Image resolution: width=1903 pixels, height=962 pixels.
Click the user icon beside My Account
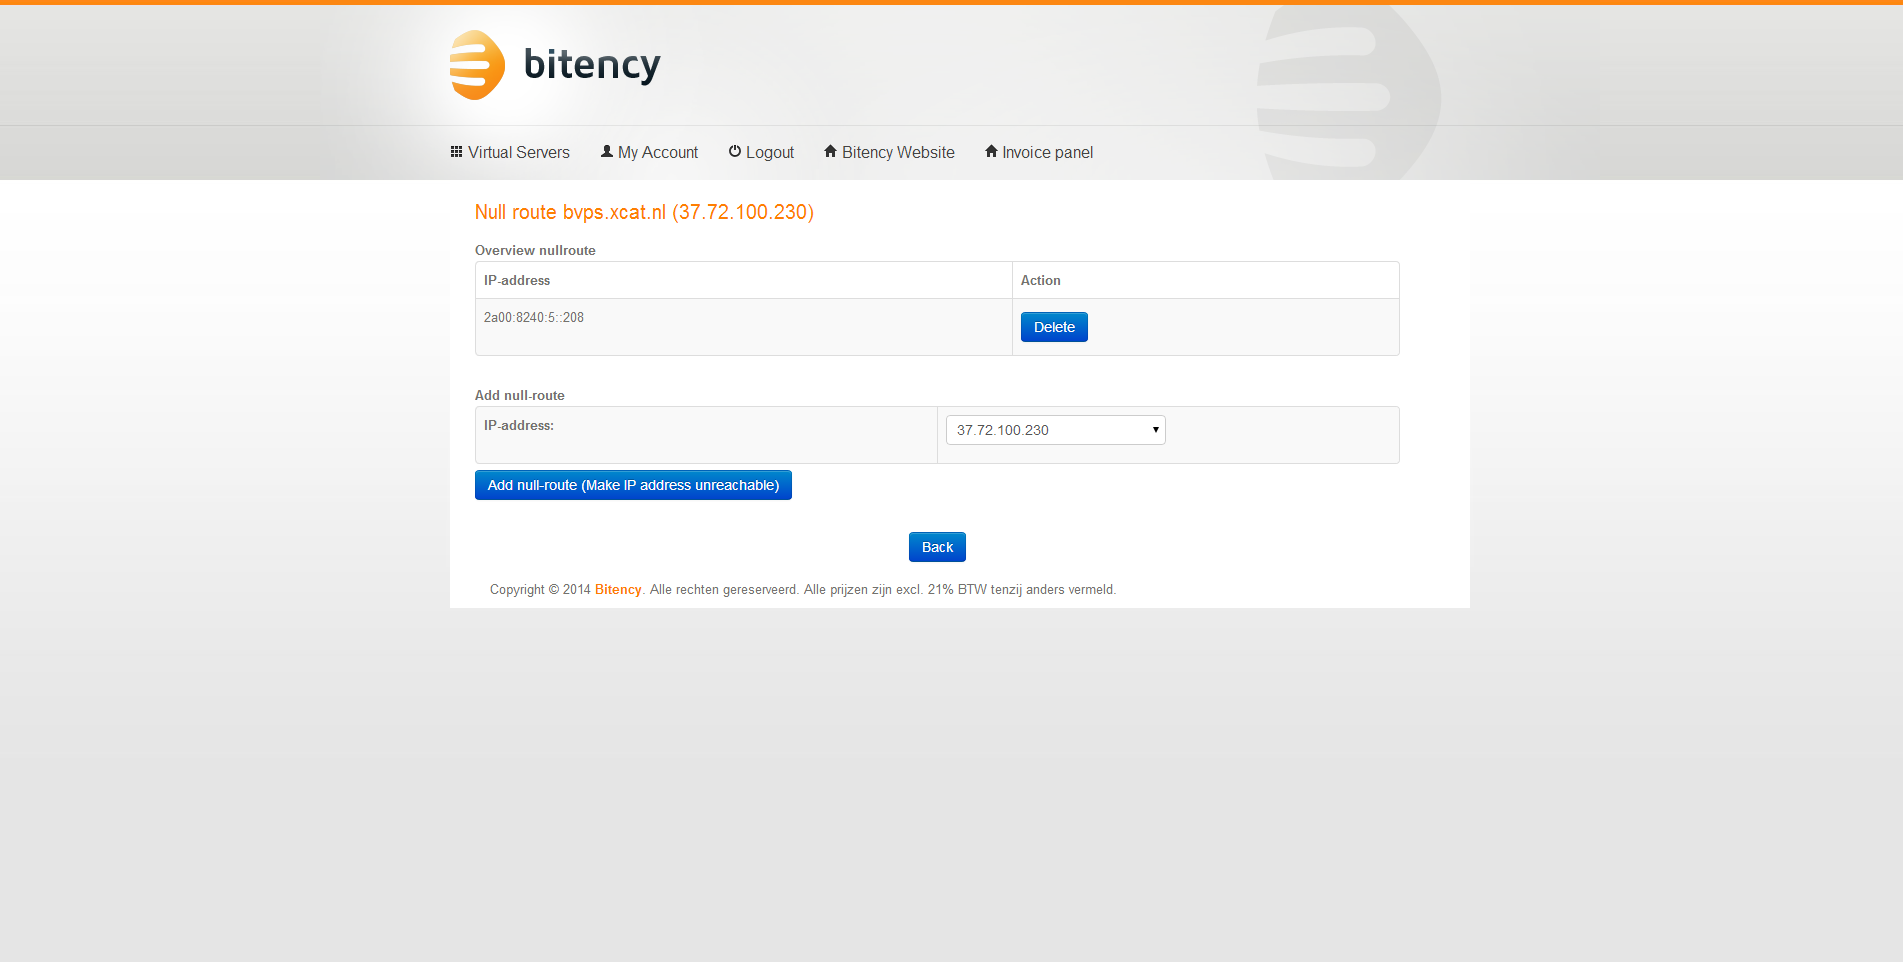pos(606,152)
